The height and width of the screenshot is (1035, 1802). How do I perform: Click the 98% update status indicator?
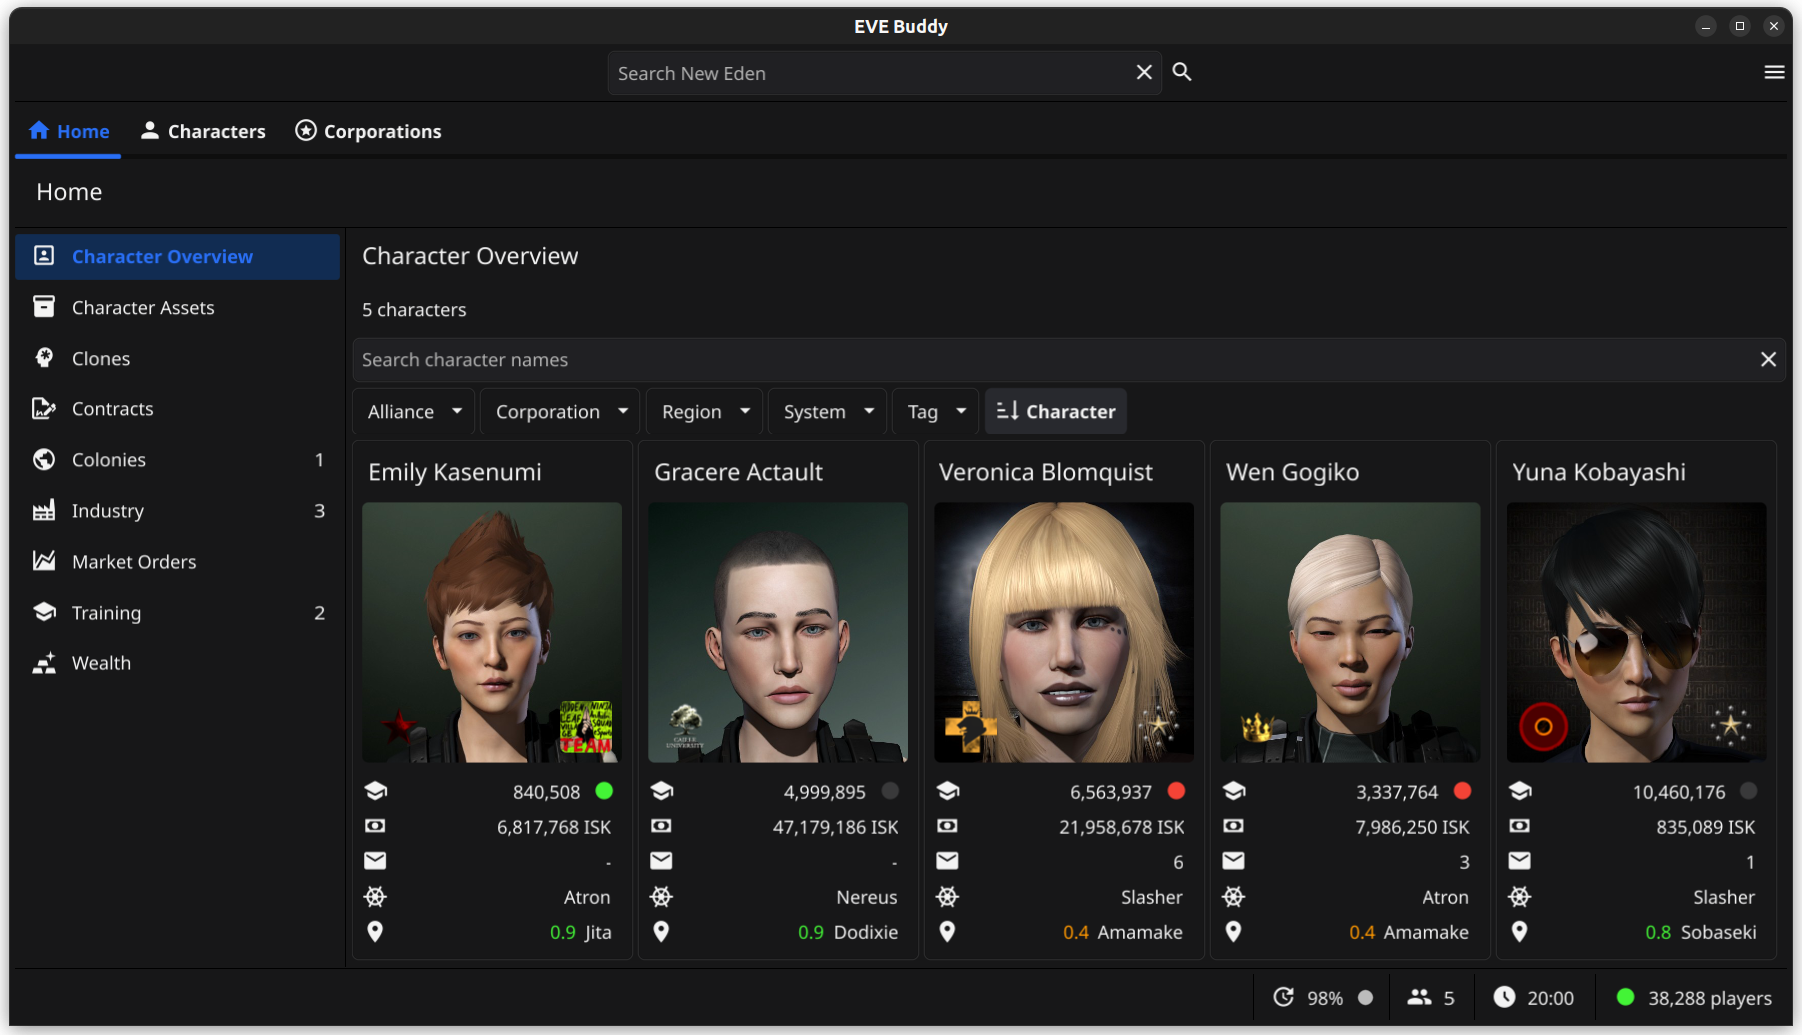pyautogui.click(x=1322, y=998)
